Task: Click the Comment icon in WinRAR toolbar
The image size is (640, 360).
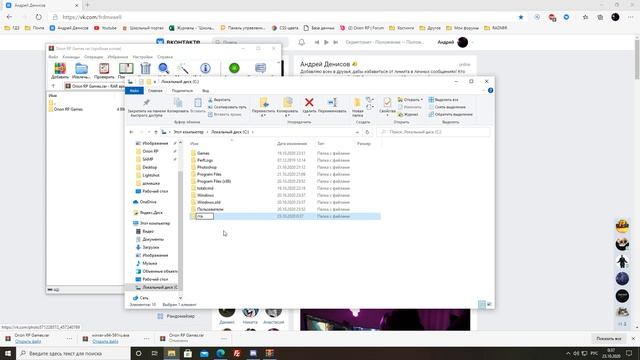Action: 260,68
